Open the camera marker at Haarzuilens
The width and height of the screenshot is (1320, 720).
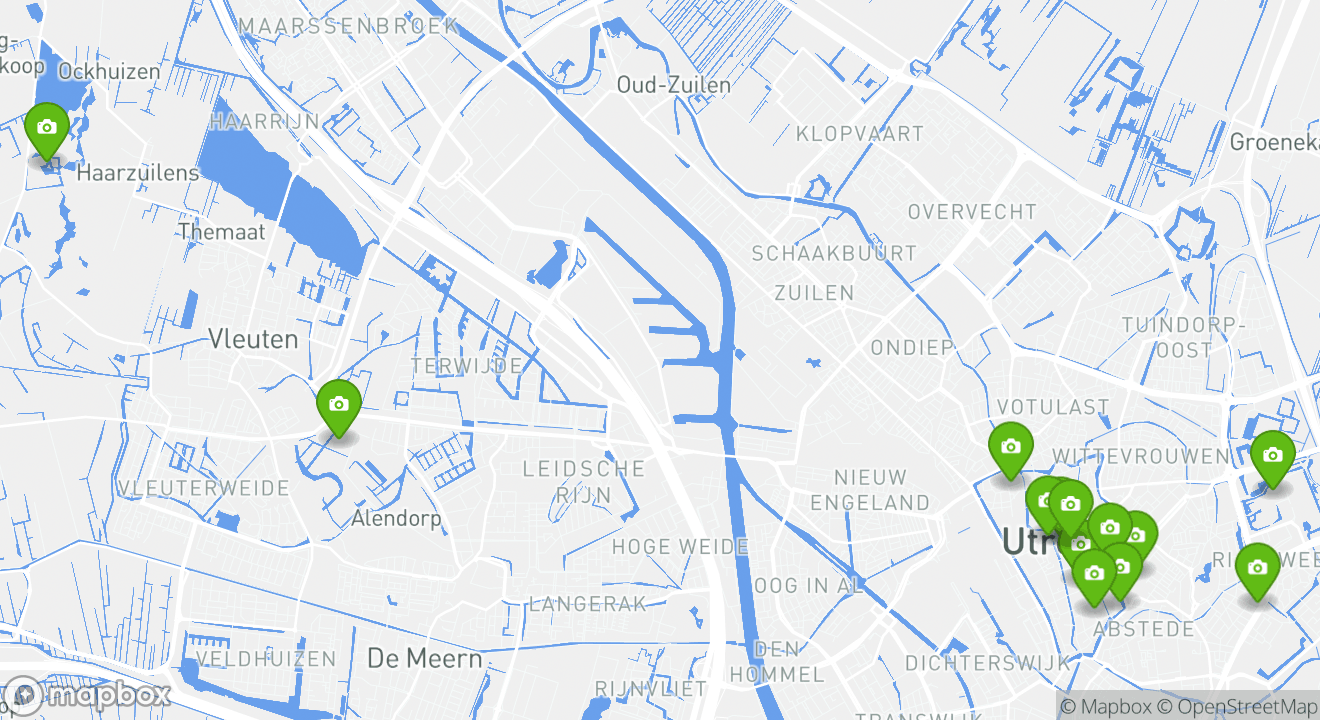[46, 130]
